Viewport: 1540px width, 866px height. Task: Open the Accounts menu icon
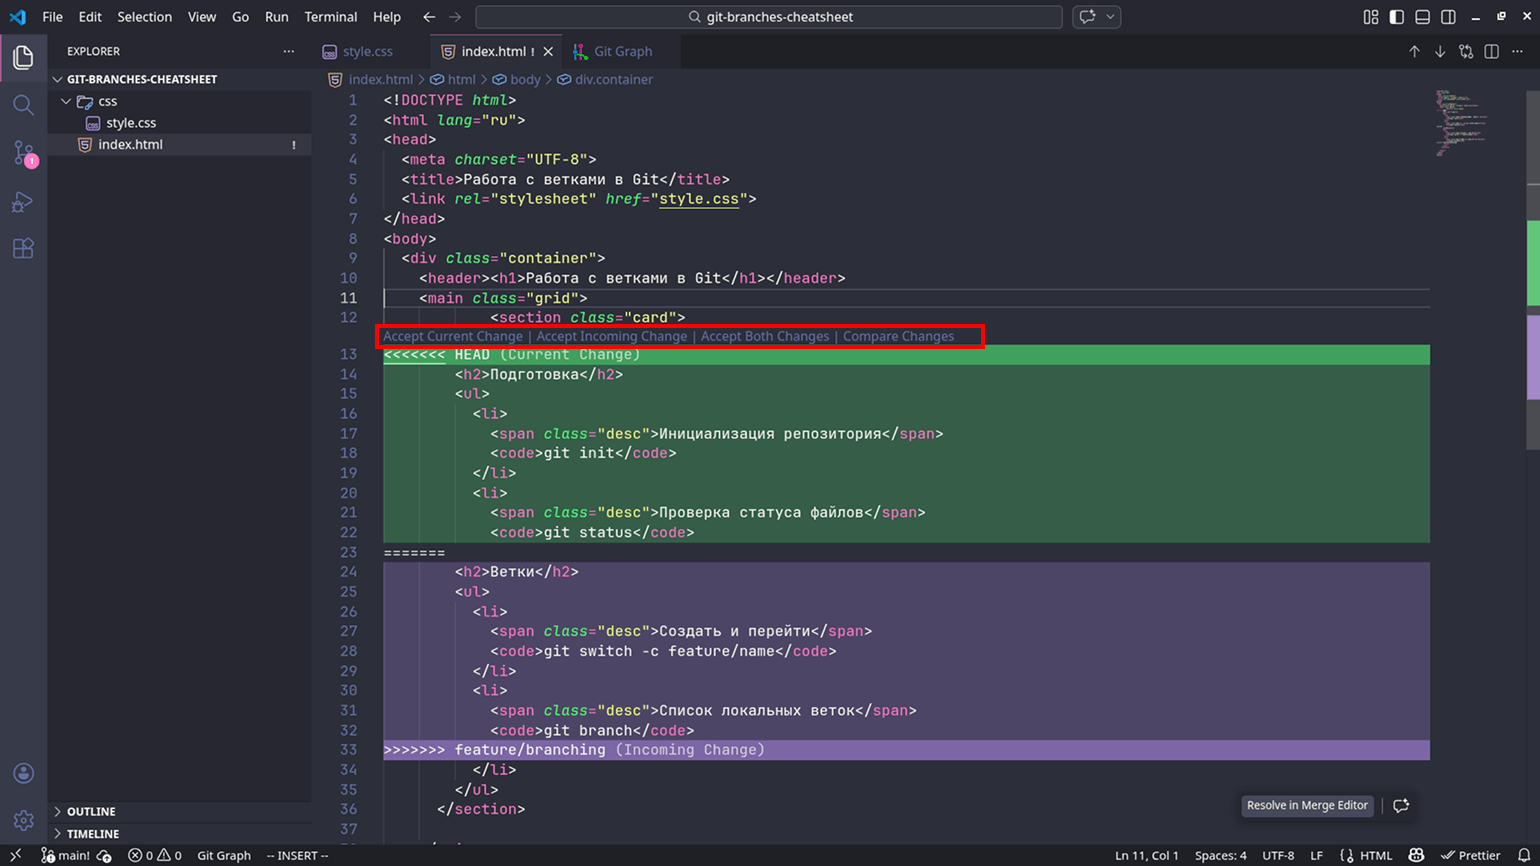(24, 773)
